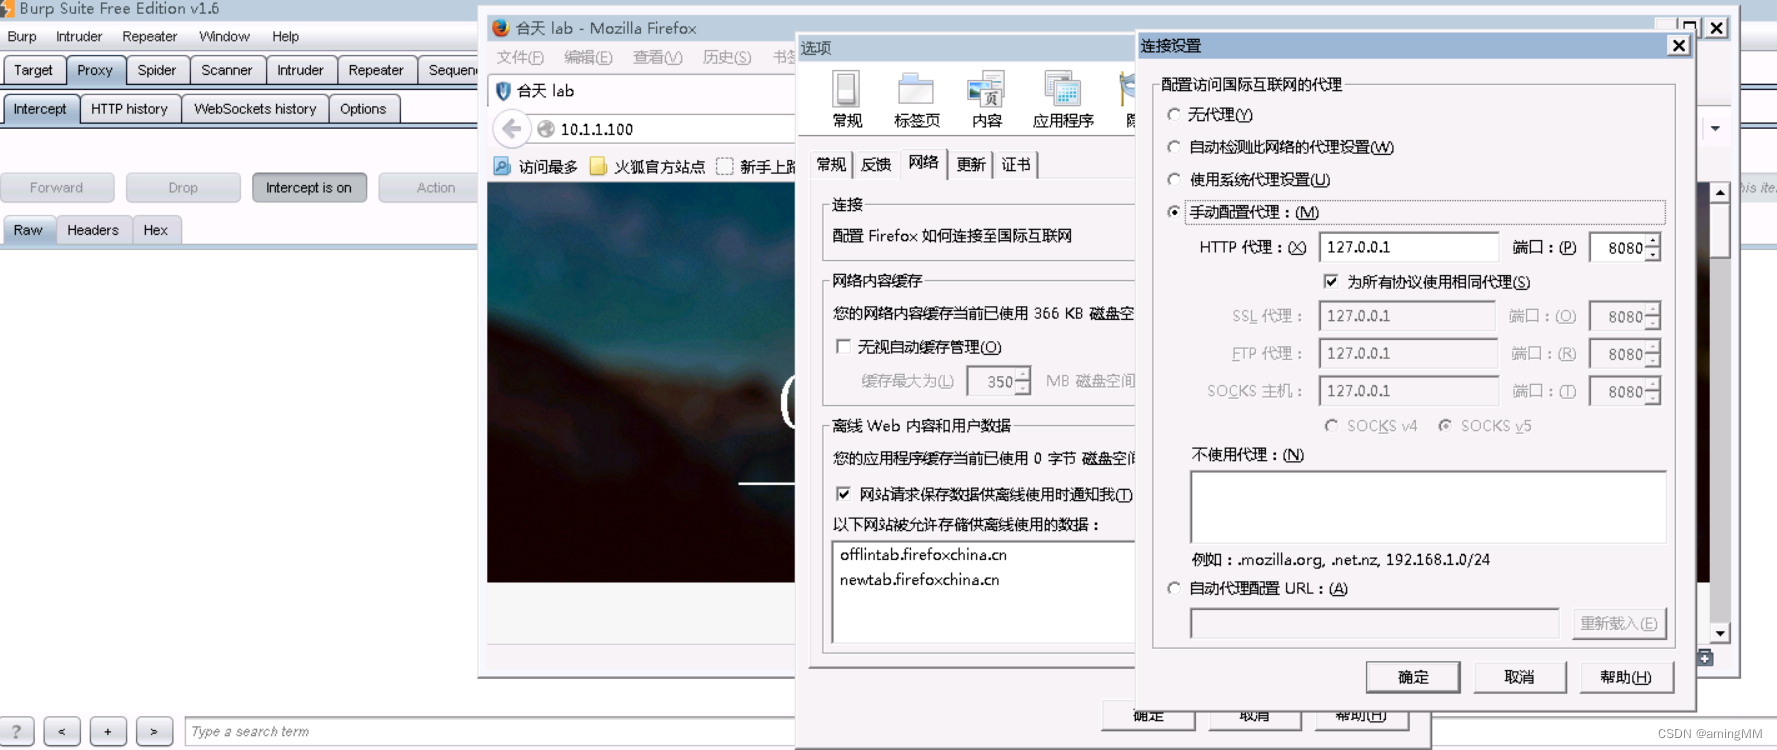Click the cache size 350 stepper

click(x=1022, y=381)
